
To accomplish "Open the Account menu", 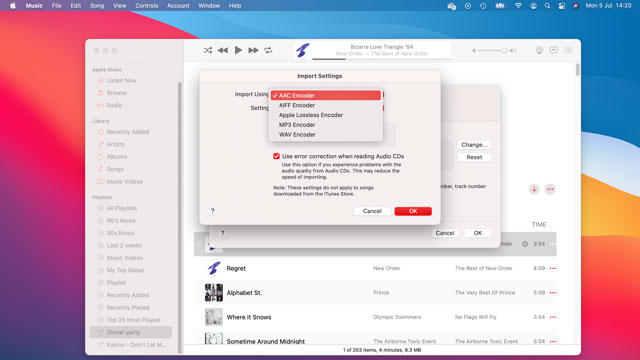I will [x=178, y=6].
